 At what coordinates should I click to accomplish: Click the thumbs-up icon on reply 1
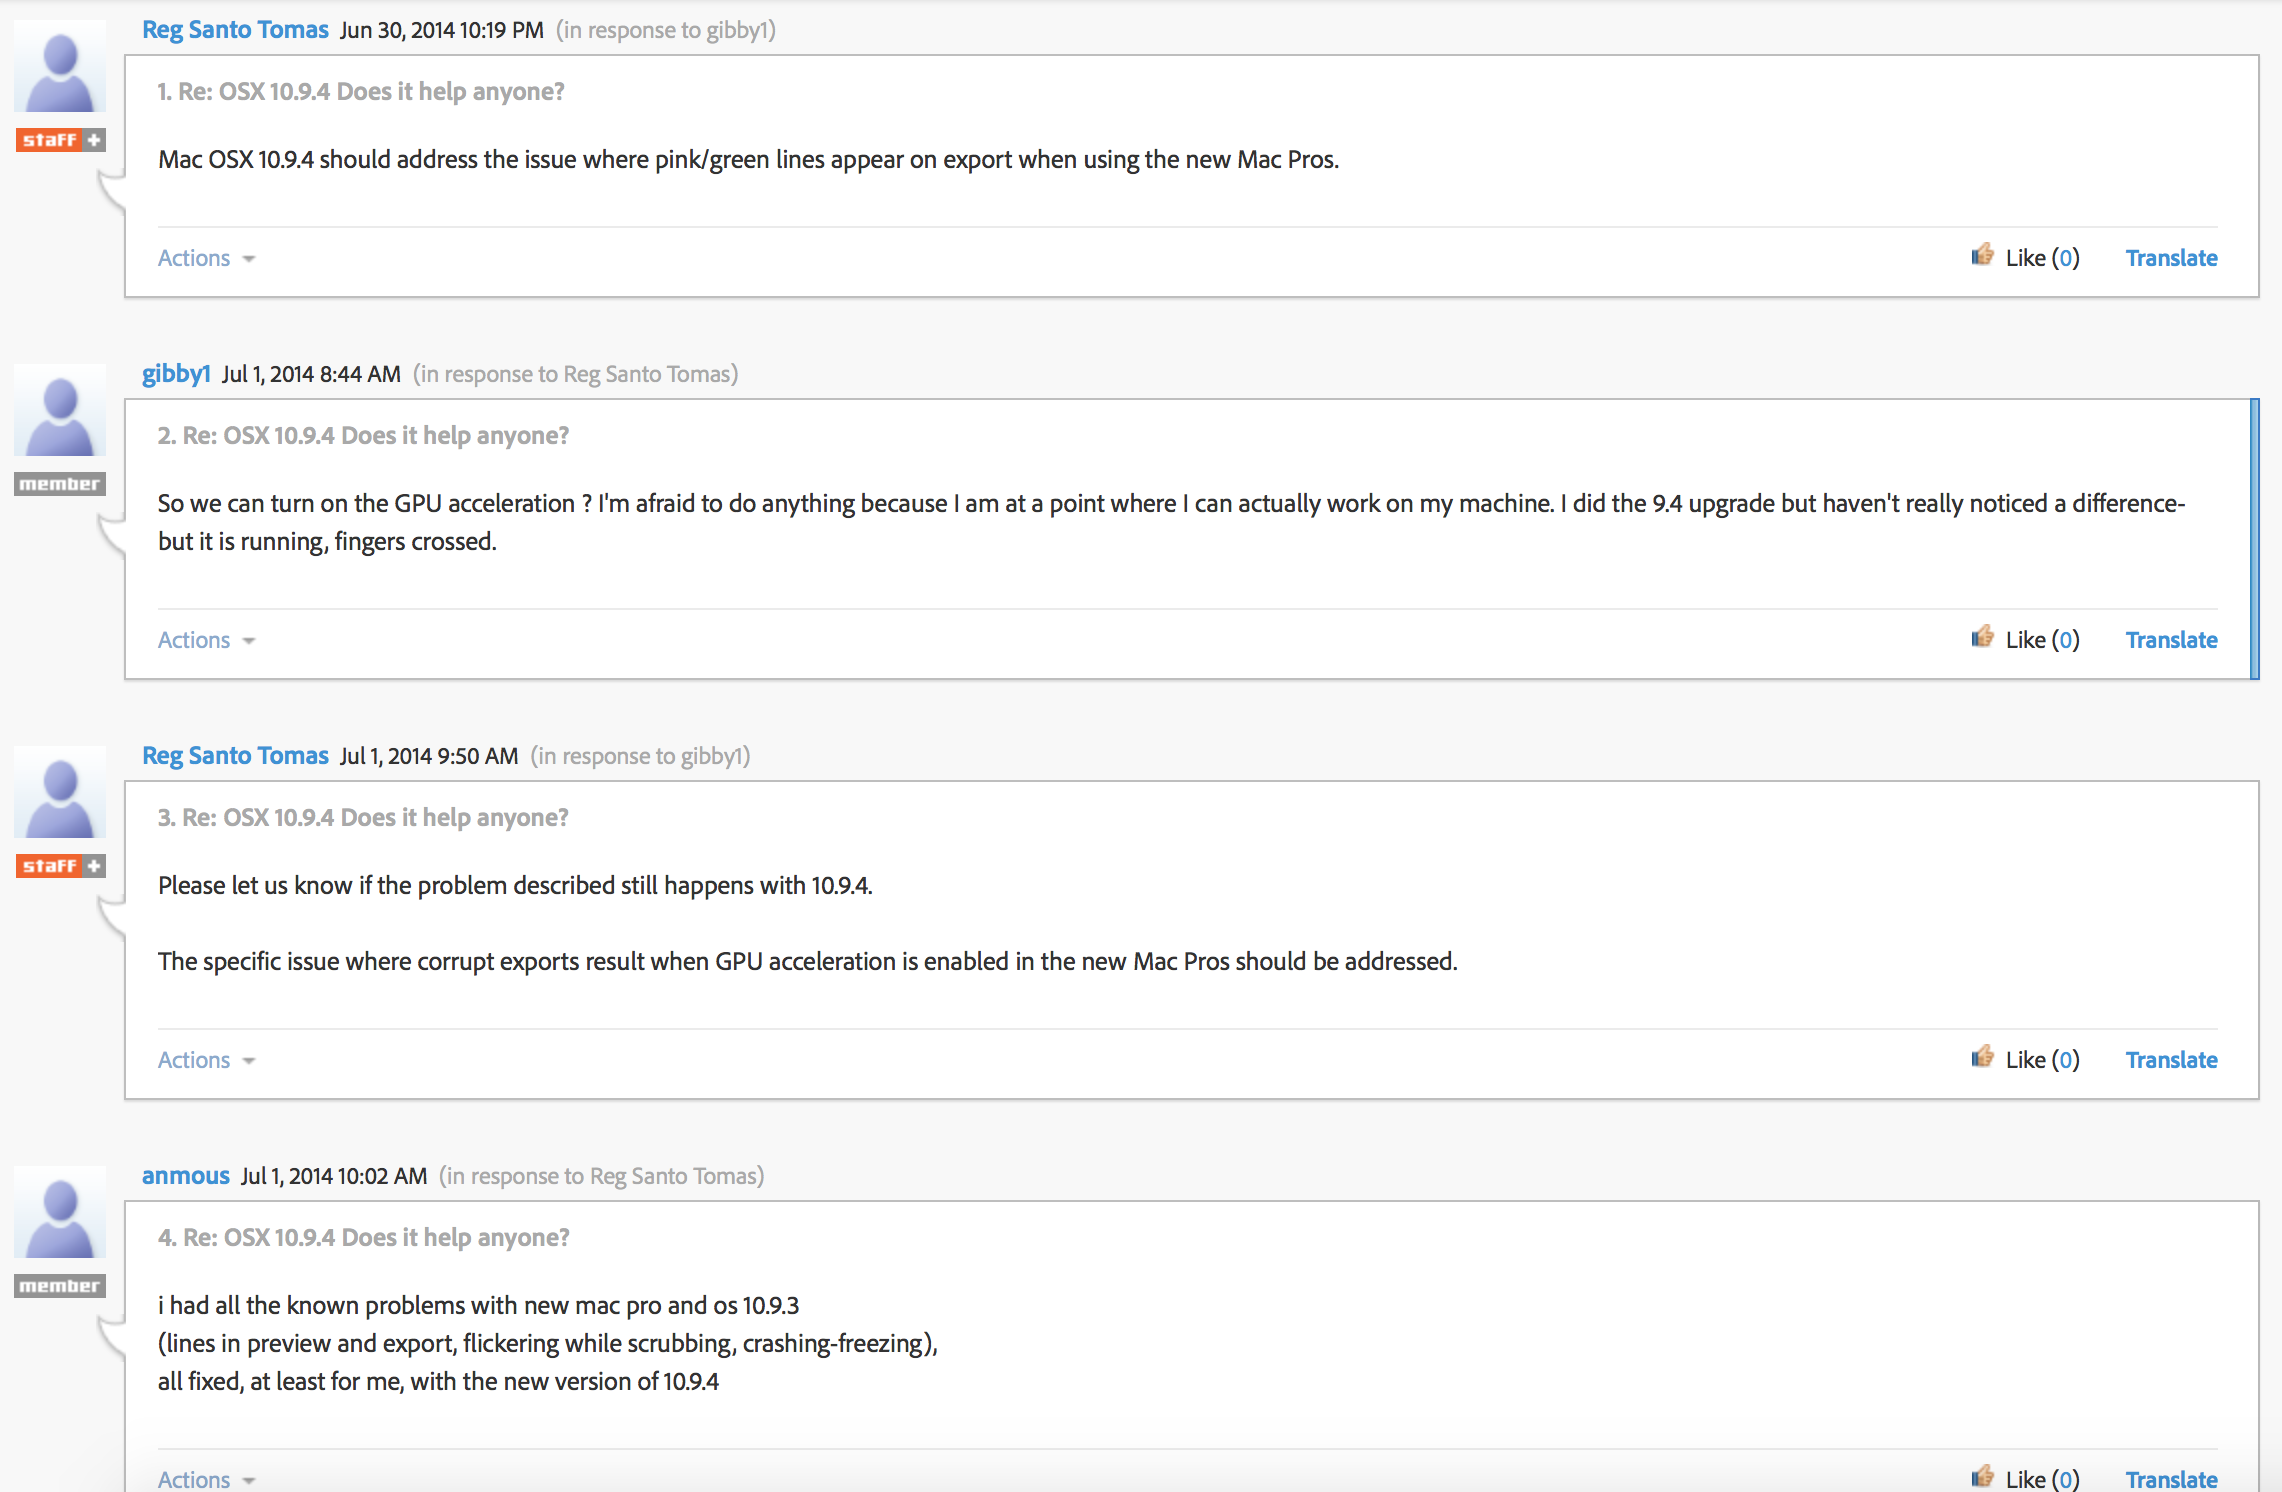click(x=1981, y=256)
